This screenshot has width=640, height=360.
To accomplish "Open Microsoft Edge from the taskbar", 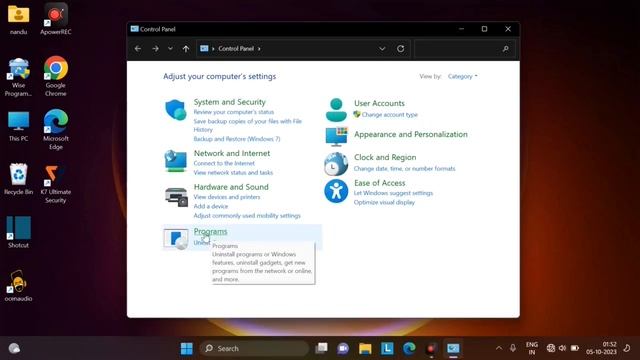I will (409, 348).
